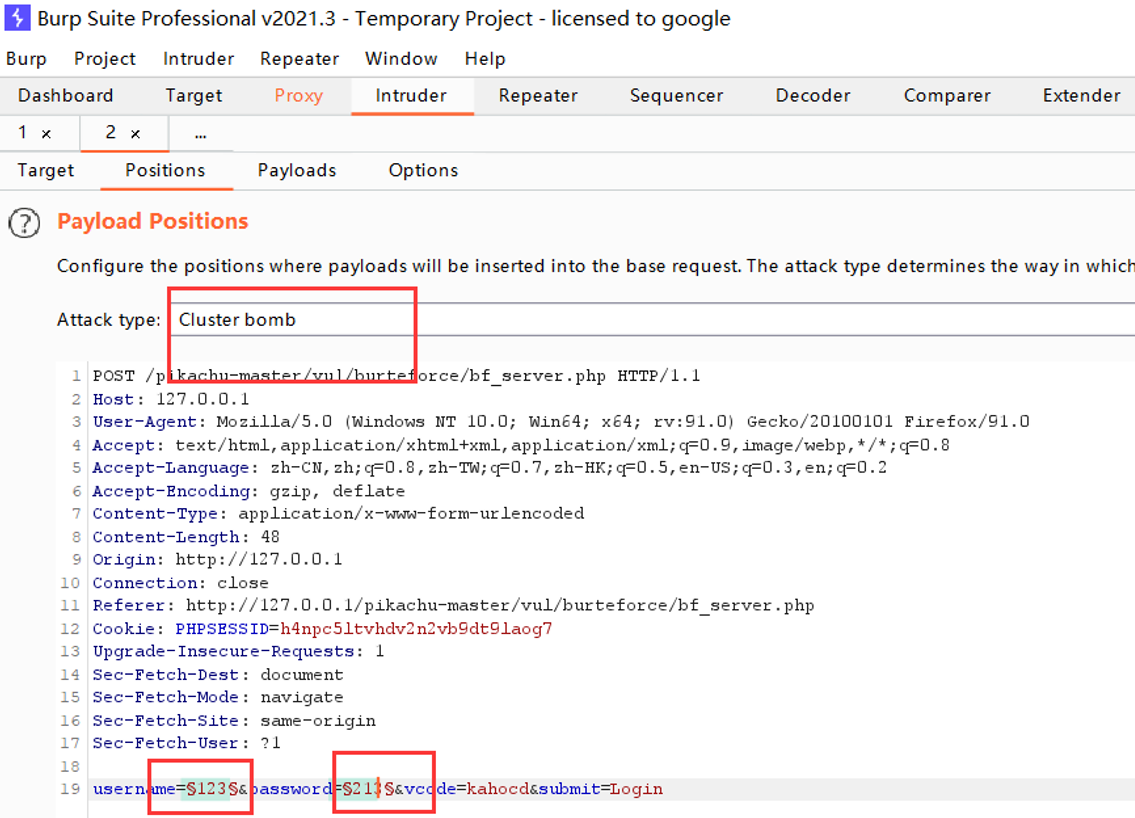Image resolution: width=1135 pixels, height=818 pixels.
Task: Select the Intruder tool tab
Action: [411, 96]
